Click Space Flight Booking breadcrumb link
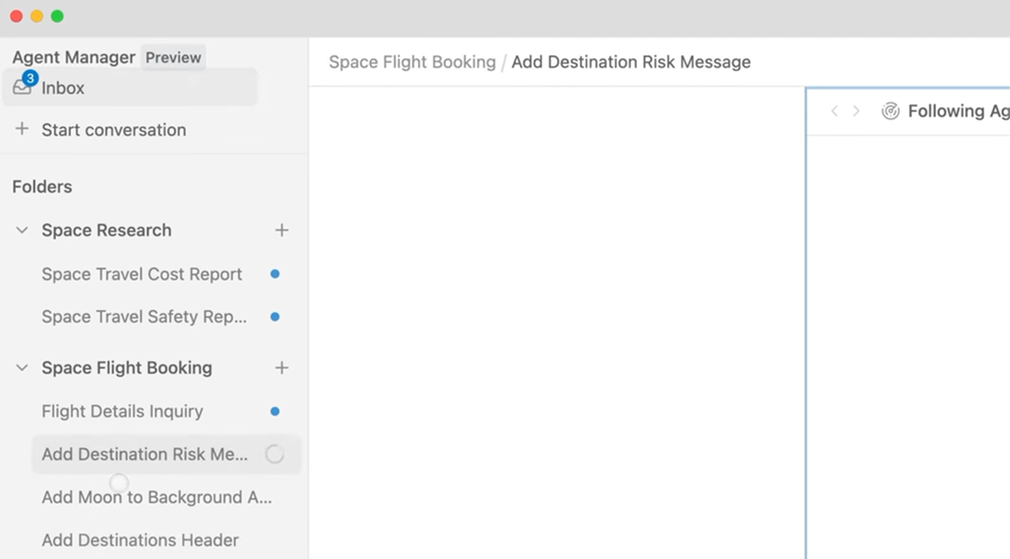 pos(412,62)
